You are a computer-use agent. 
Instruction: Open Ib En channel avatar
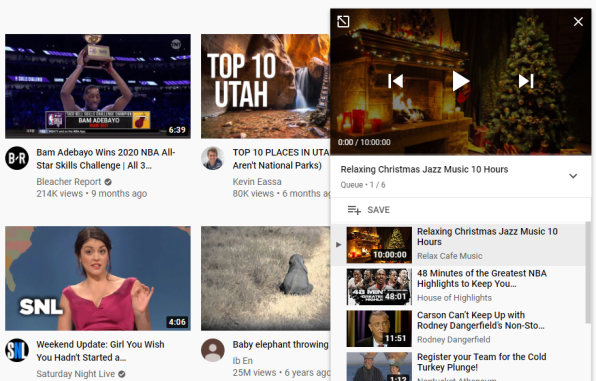212,350
